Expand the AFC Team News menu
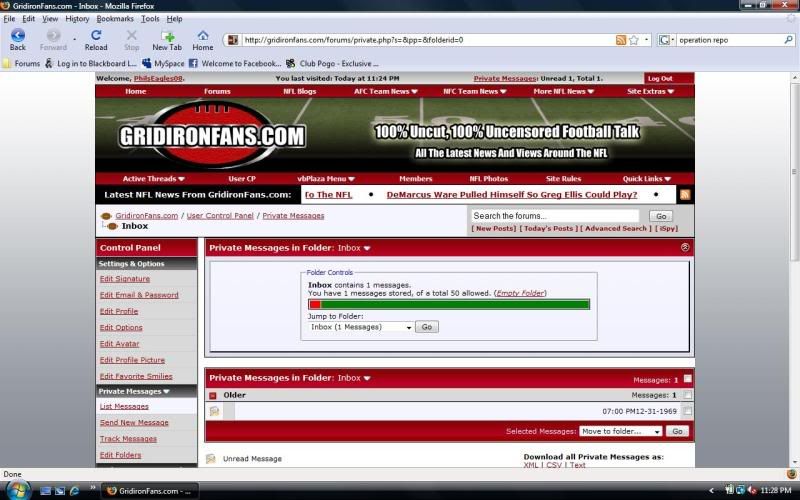The image size is (800, 500). 386,91
